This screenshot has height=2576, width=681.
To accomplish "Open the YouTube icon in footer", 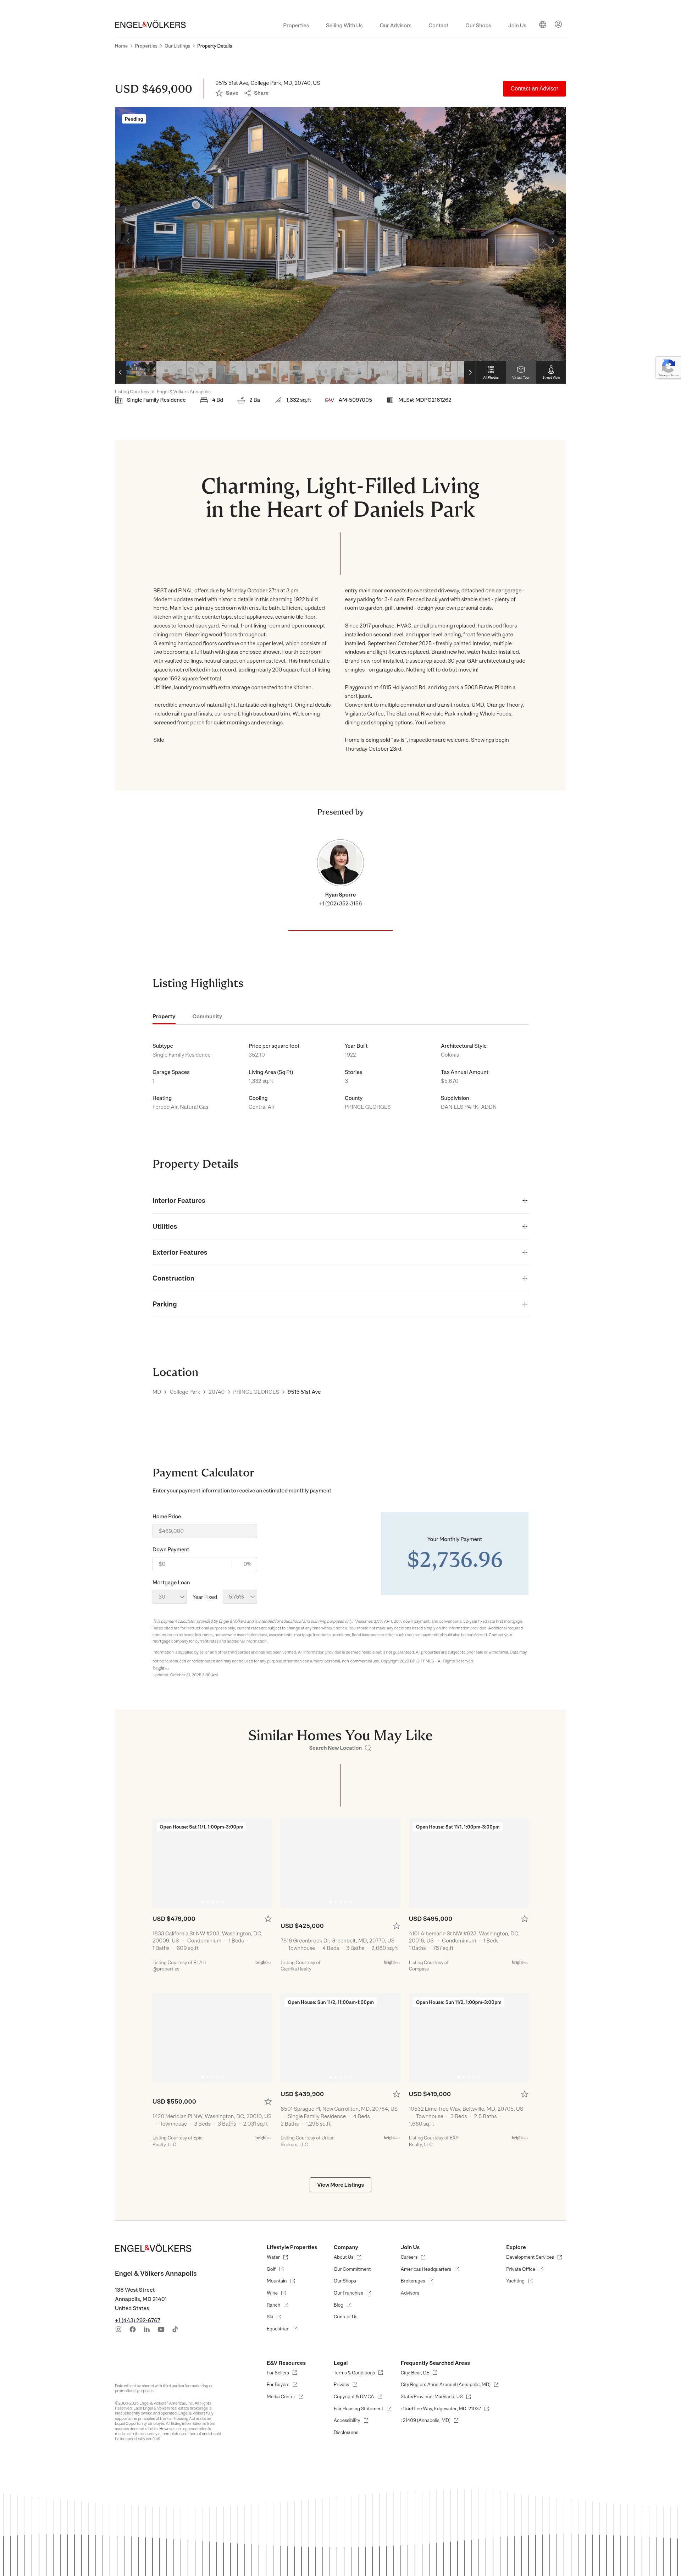I will click(161, 2329).
